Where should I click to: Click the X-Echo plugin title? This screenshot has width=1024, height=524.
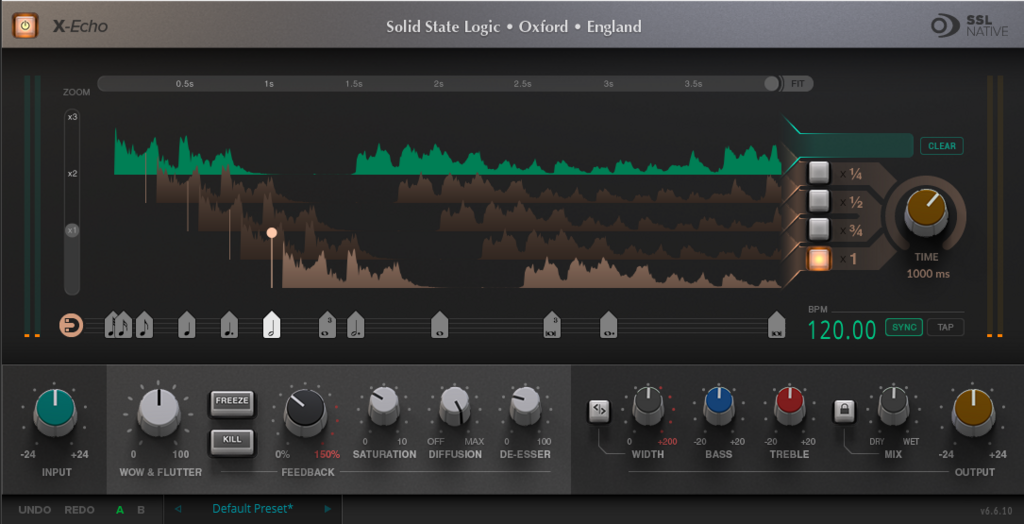click(80, 27)
